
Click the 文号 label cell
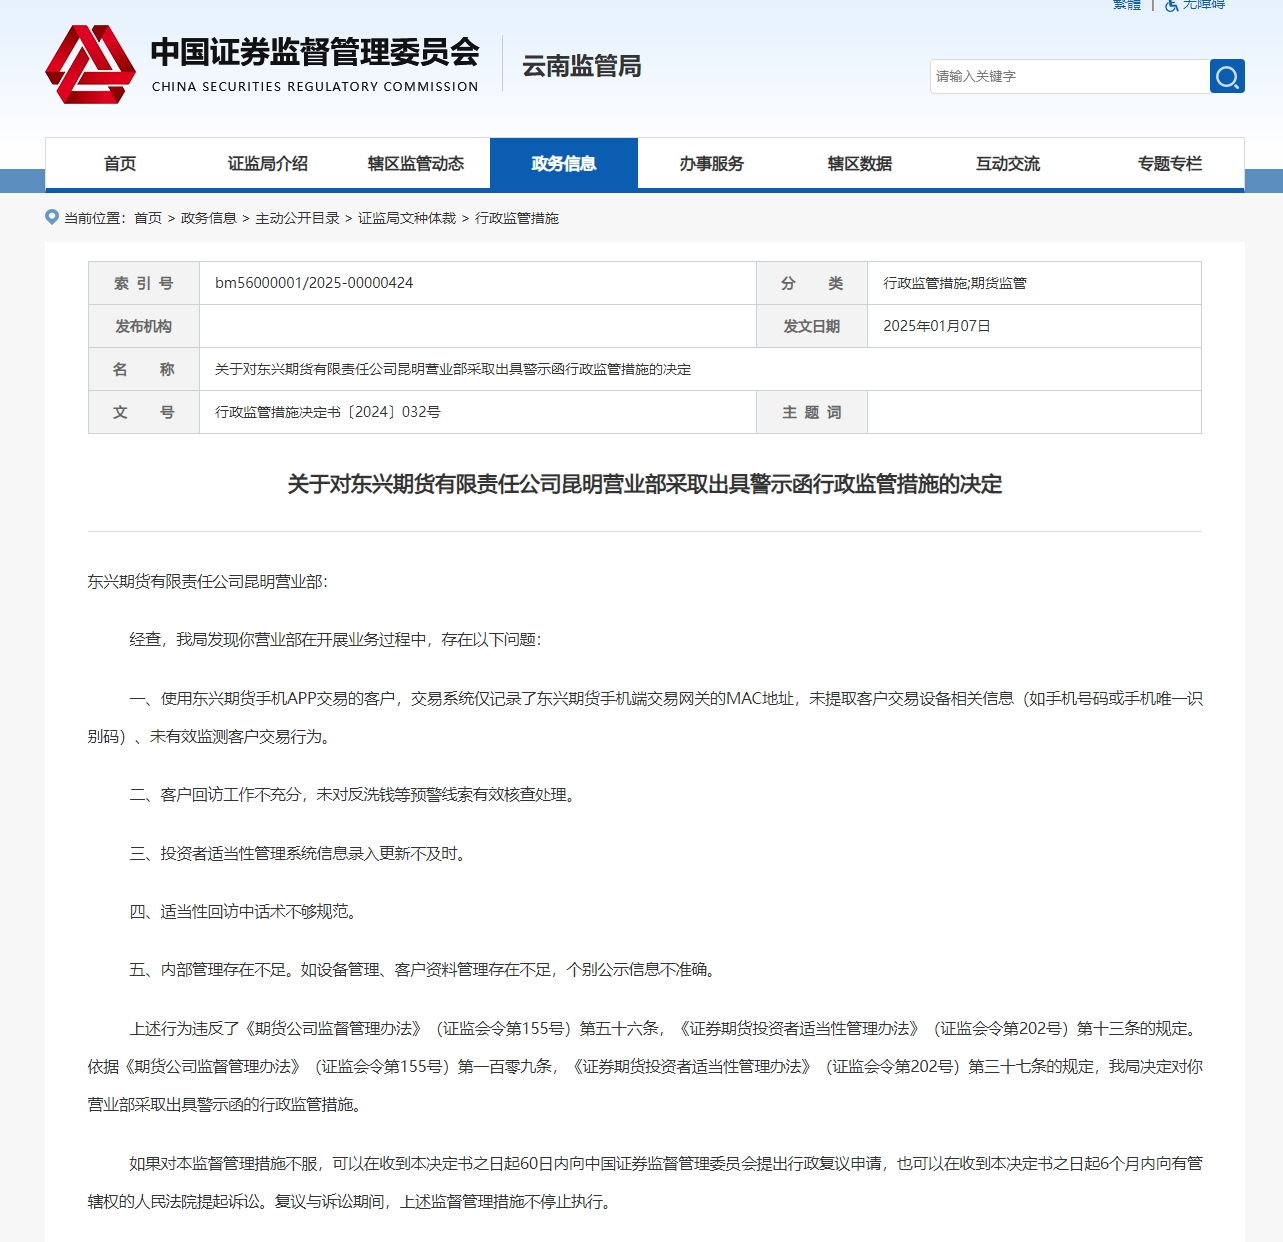click(144, 412)
